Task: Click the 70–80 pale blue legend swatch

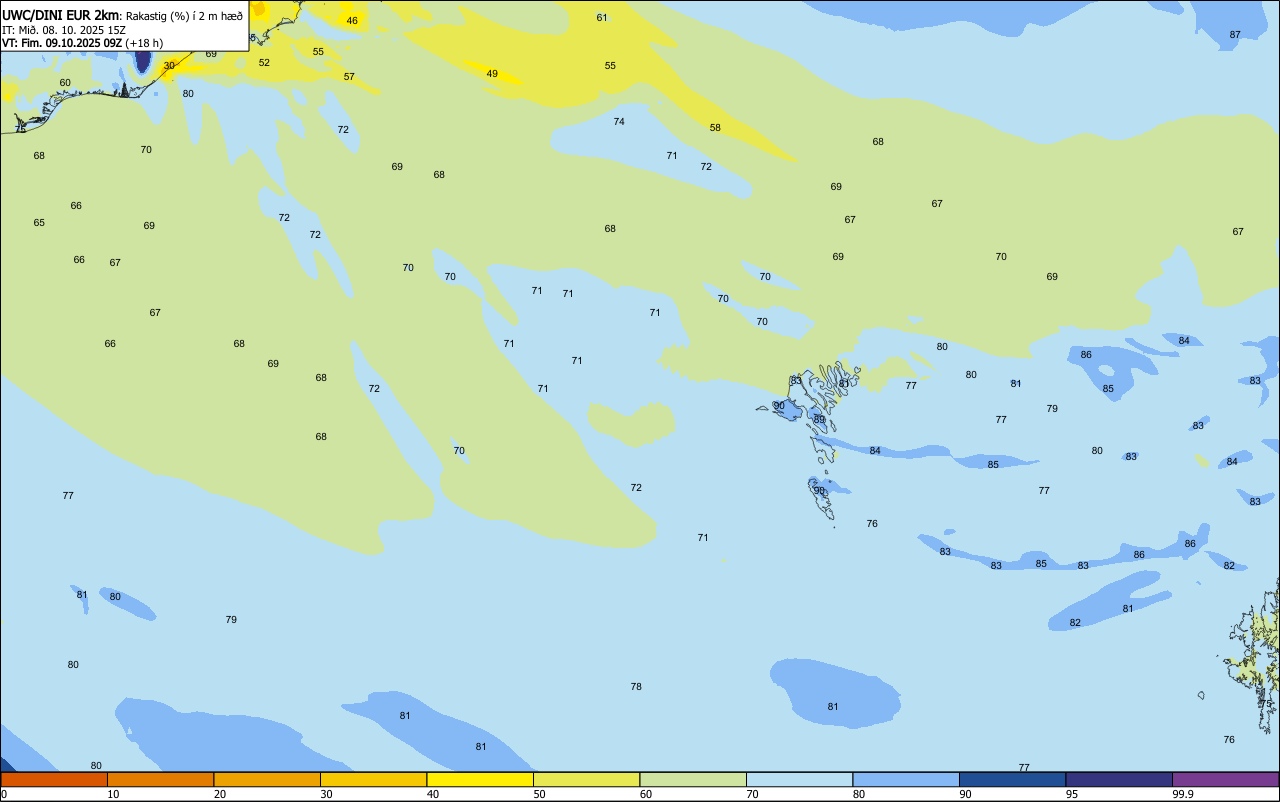Action: [x=799, y=779]
